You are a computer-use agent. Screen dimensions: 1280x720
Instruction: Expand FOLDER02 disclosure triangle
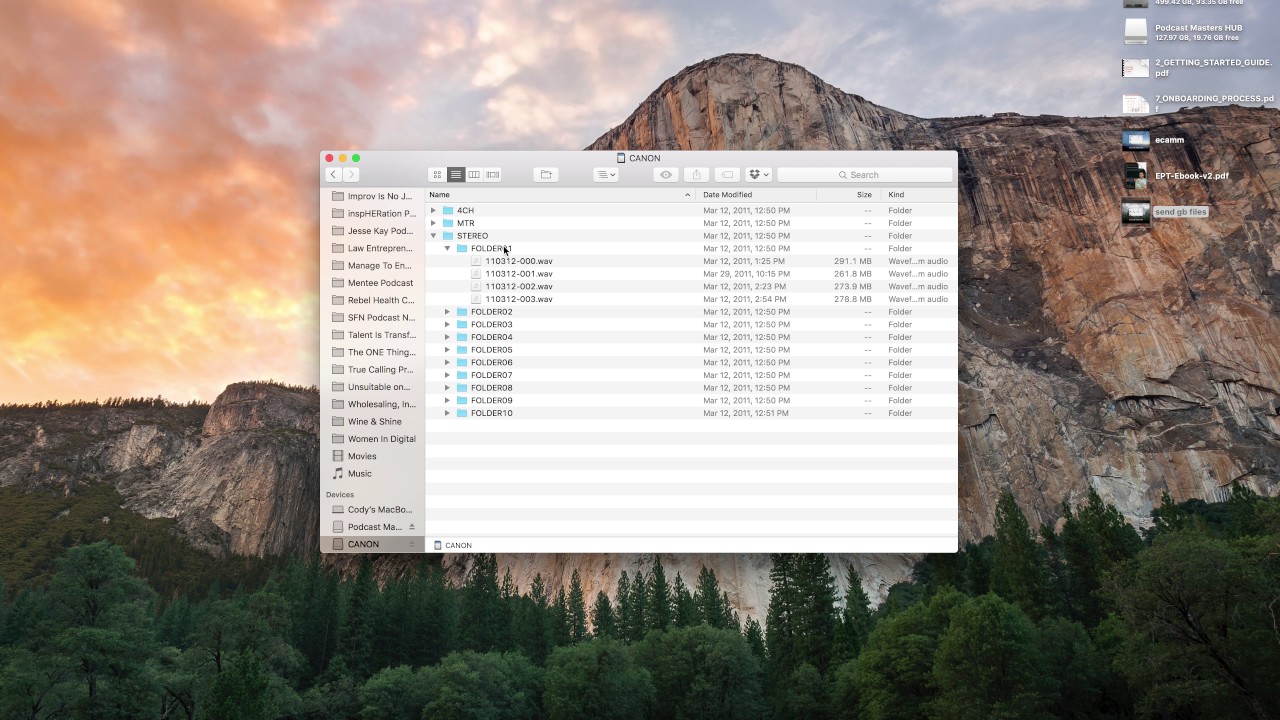[x=447, y=312]
